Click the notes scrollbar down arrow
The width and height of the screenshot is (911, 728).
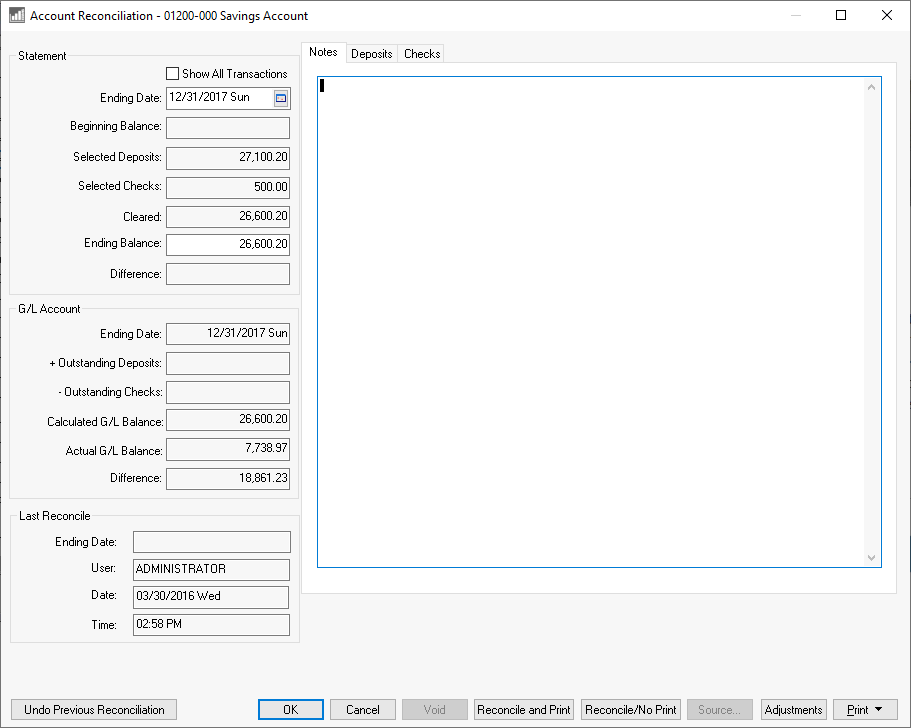point(871,557)
